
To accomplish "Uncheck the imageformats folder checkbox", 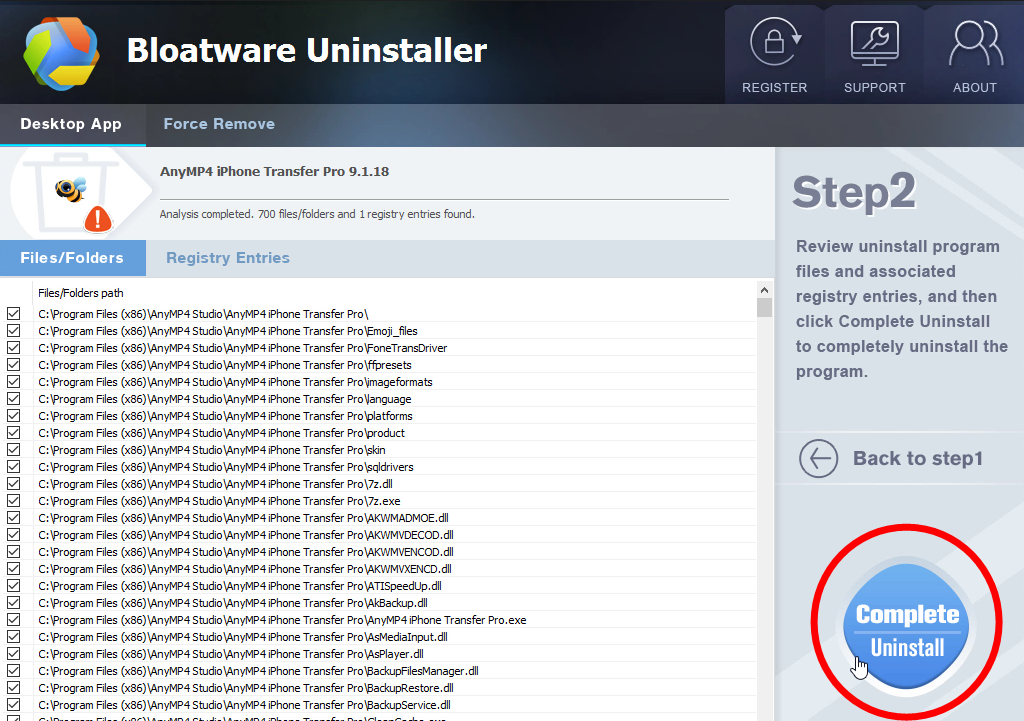I will [13, 382].
